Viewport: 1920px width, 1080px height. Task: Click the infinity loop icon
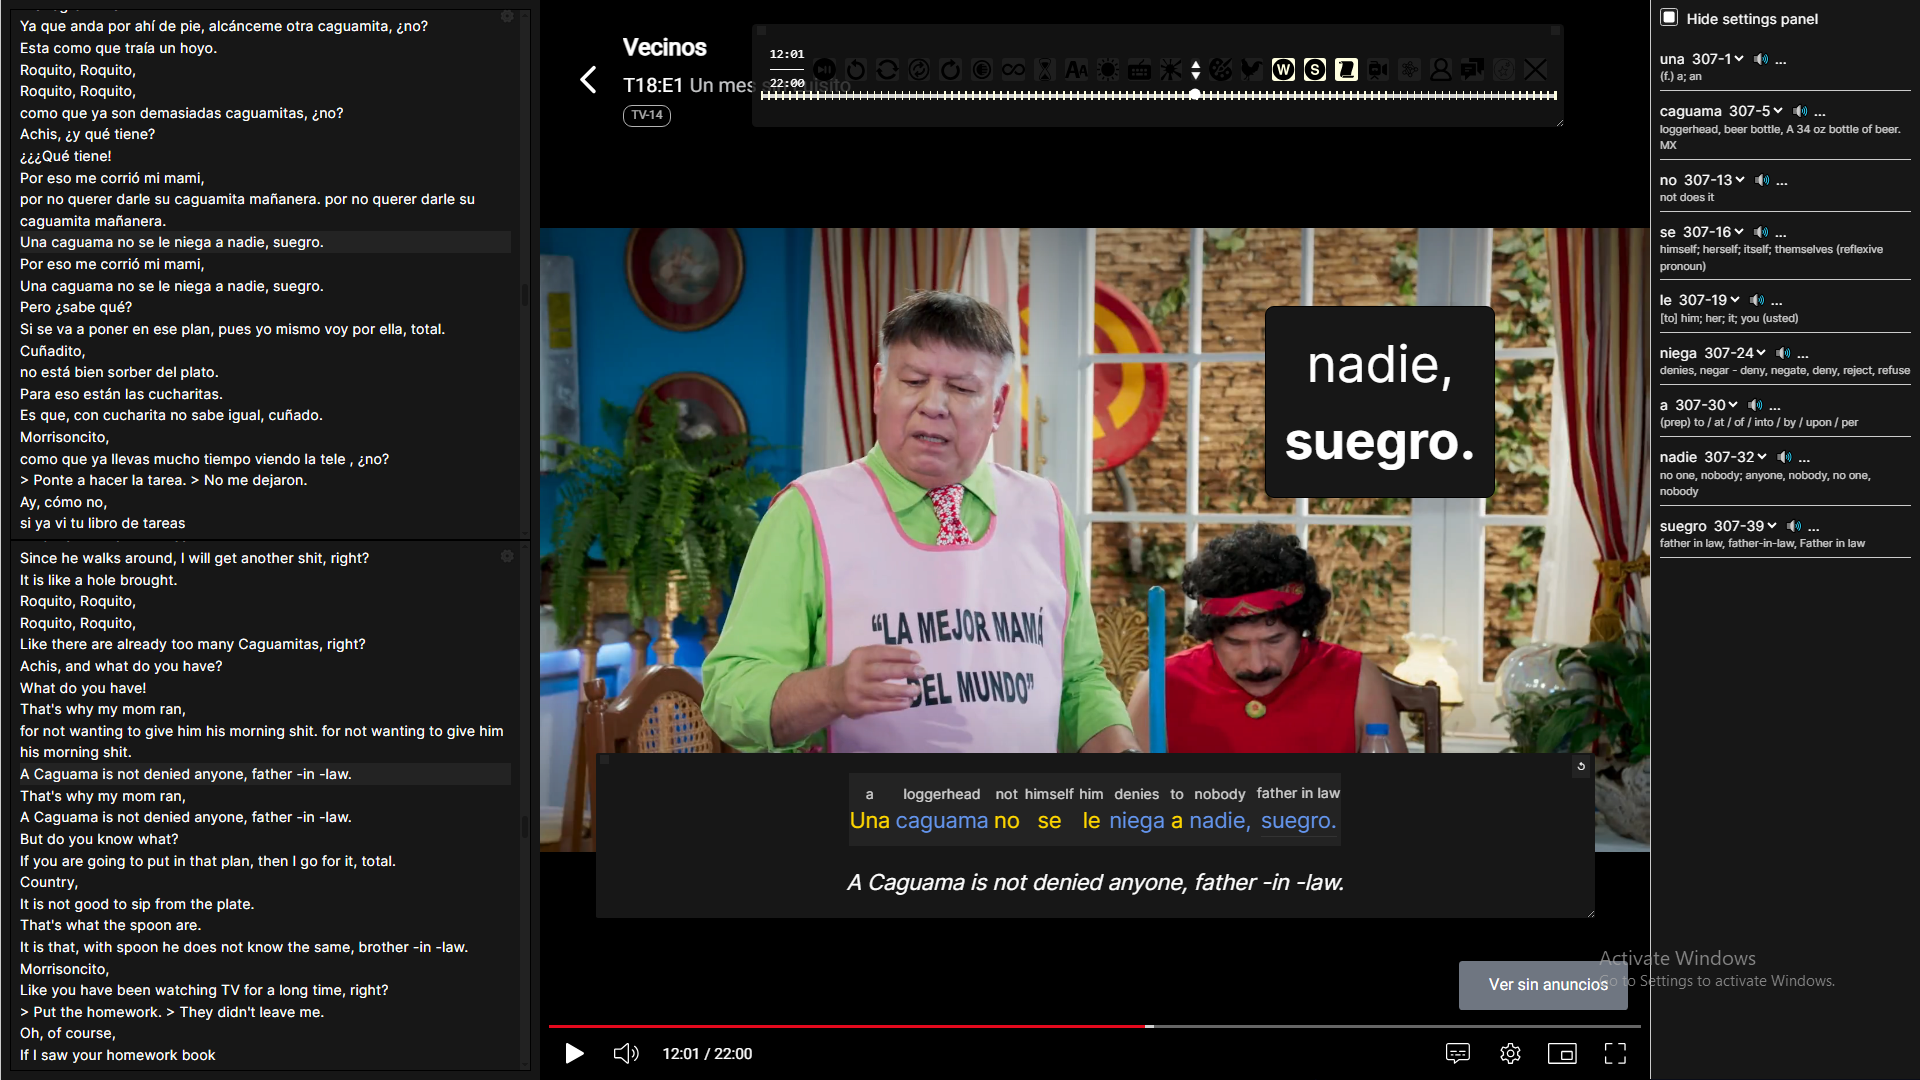pos(1013,69)
